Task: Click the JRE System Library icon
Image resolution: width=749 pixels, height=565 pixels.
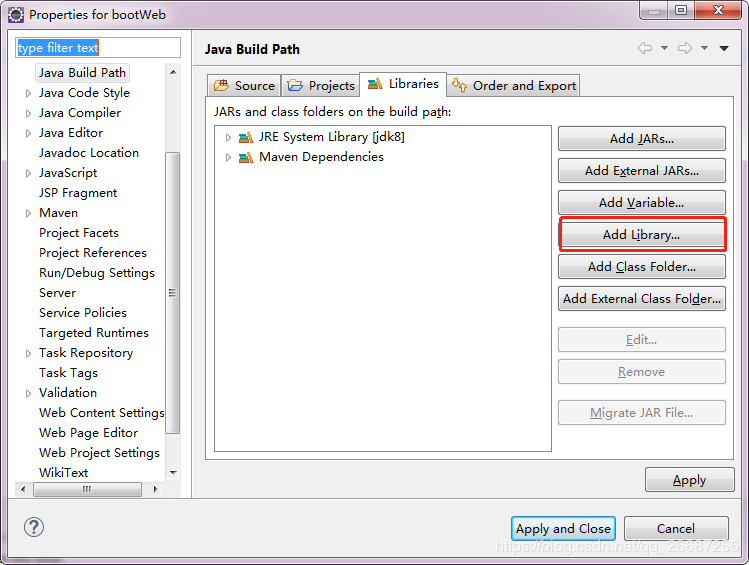Action: (x=246, y=137)
